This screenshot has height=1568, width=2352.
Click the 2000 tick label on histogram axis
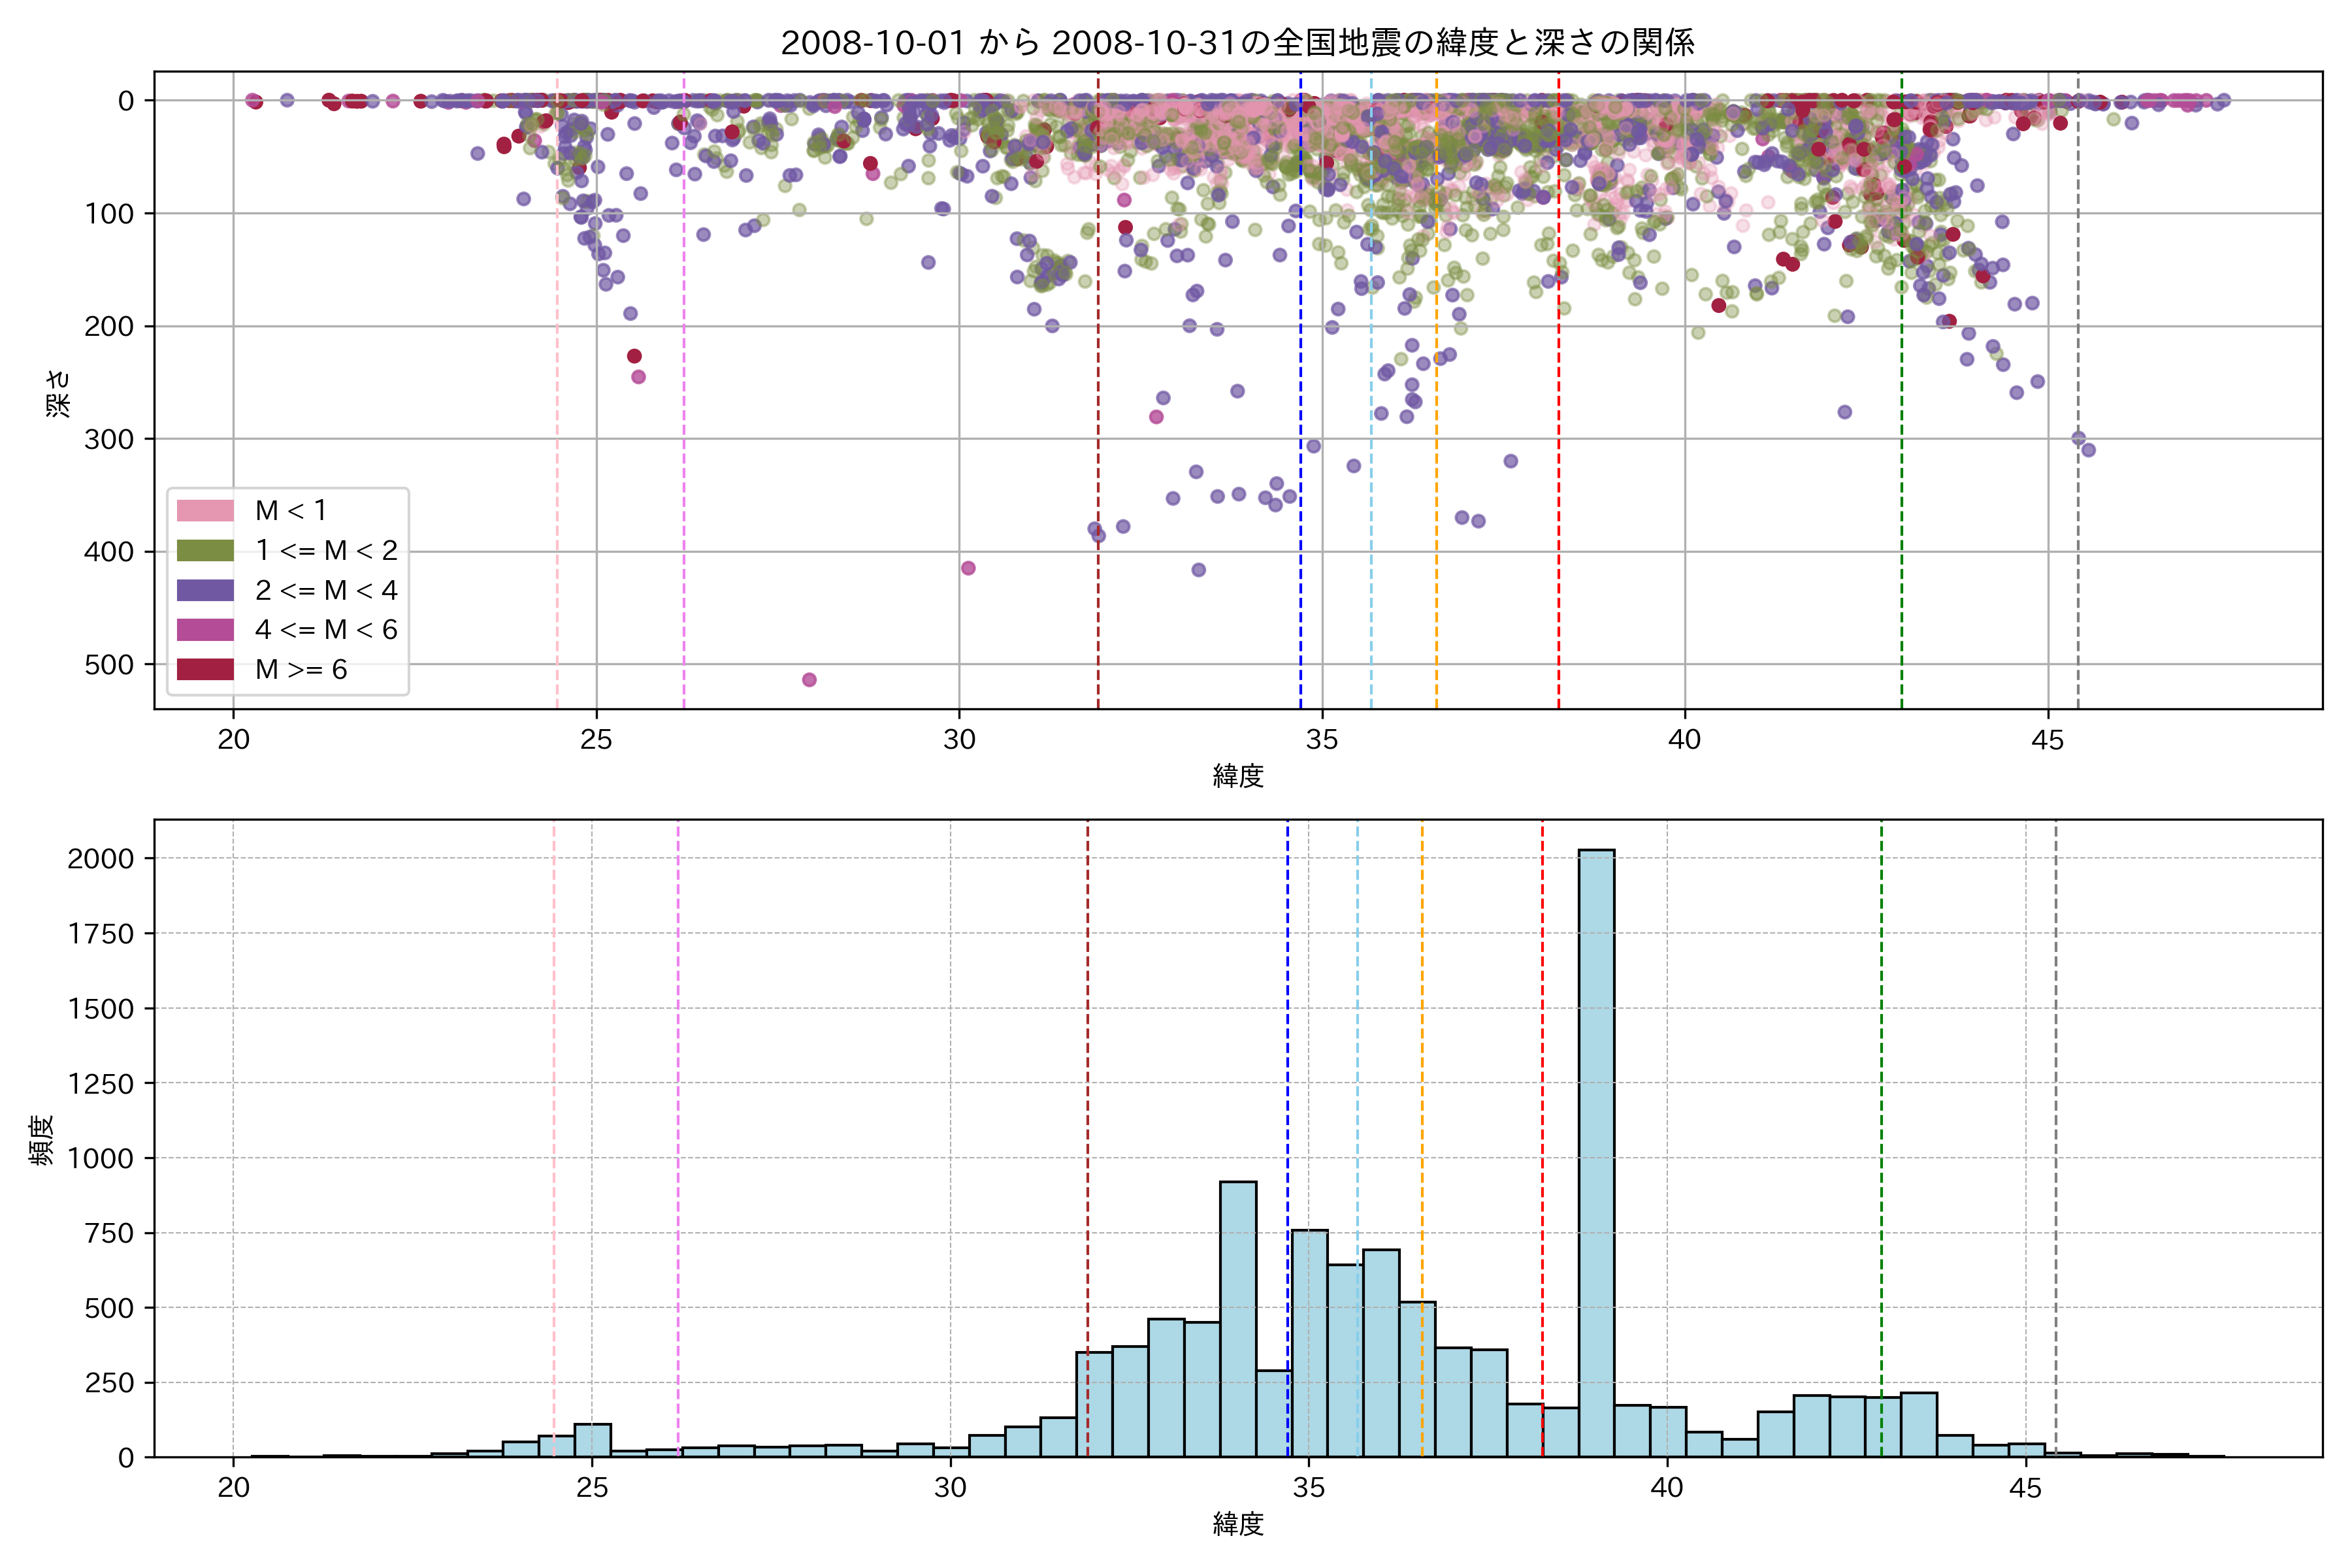[100, 859]
